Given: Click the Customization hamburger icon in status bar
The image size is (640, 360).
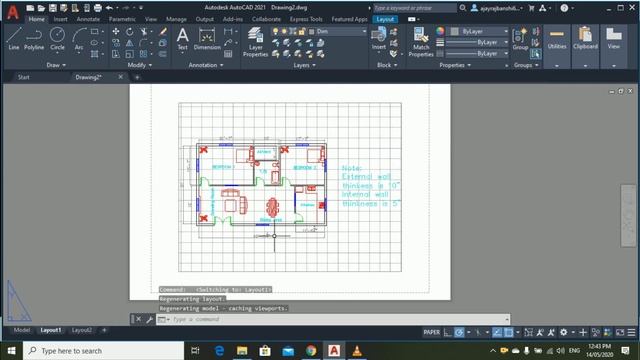Looking at the screenshot, I should click(631, 333).
